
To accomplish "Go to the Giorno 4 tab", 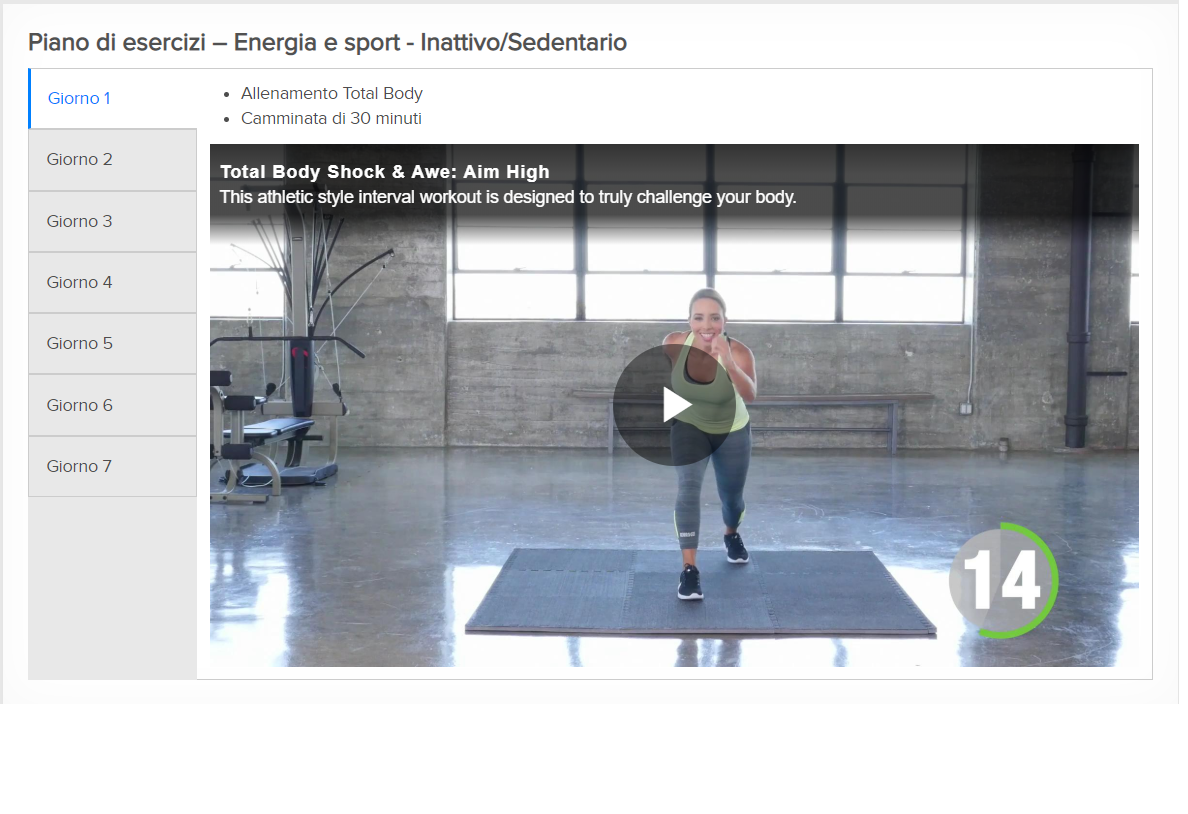I will click(113, 283).
